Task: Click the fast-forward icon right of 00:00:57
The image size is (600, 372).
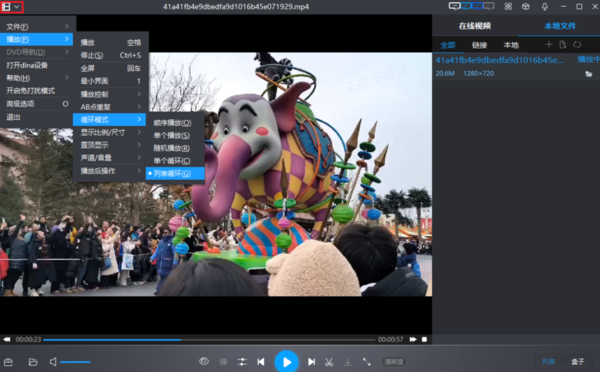Action: point(413,339)
